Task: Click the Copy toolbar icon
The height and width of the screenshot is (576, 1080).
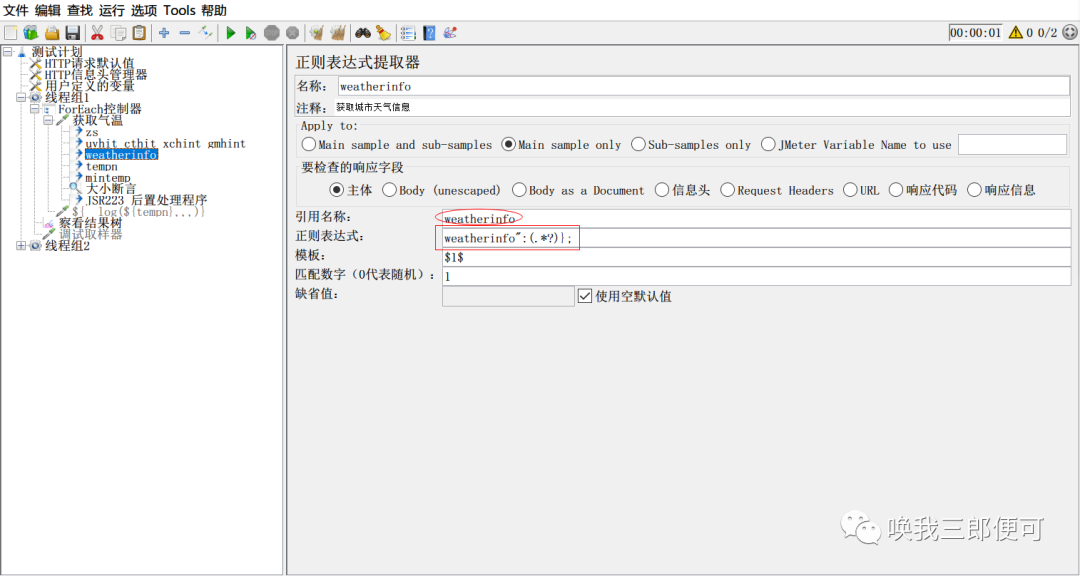Action: (118, 32)
